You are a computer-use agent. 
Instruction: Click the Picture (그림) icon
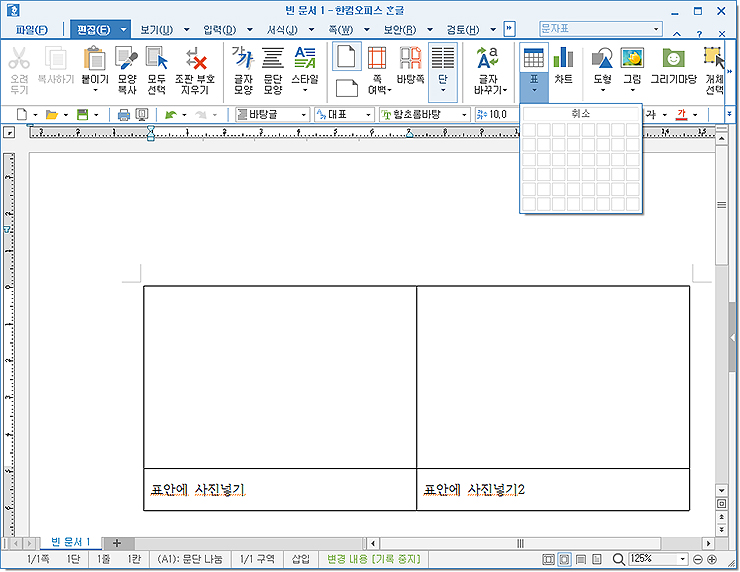(x=632, y=59)
